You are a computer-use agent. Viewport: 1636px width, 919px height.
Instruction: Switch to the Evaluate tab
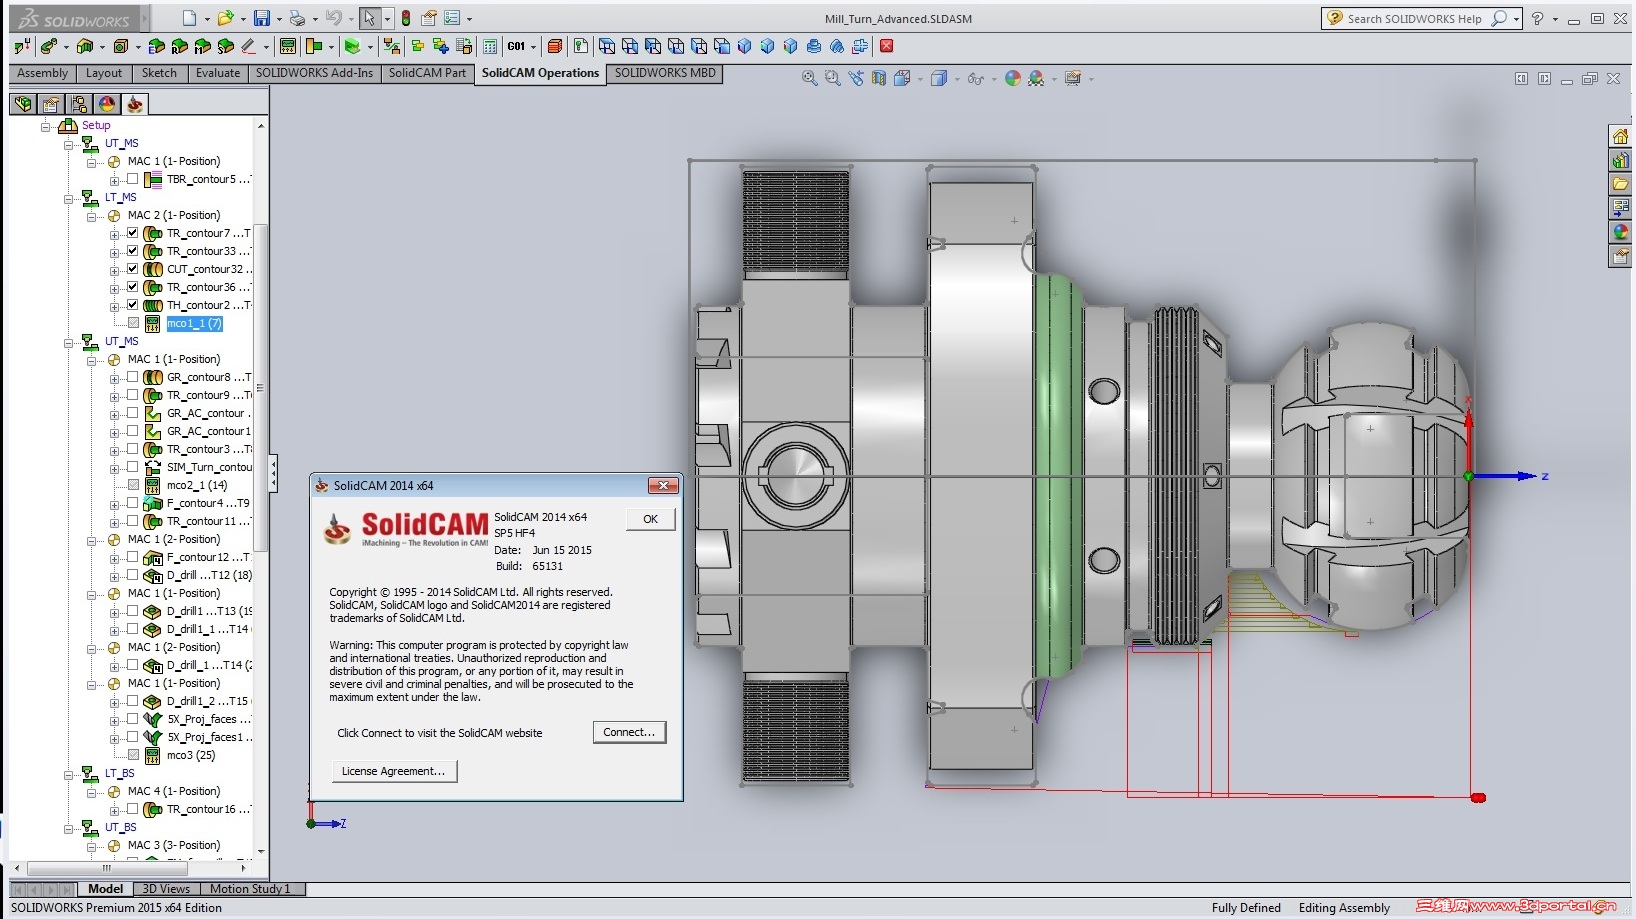(x=218, y=73)
